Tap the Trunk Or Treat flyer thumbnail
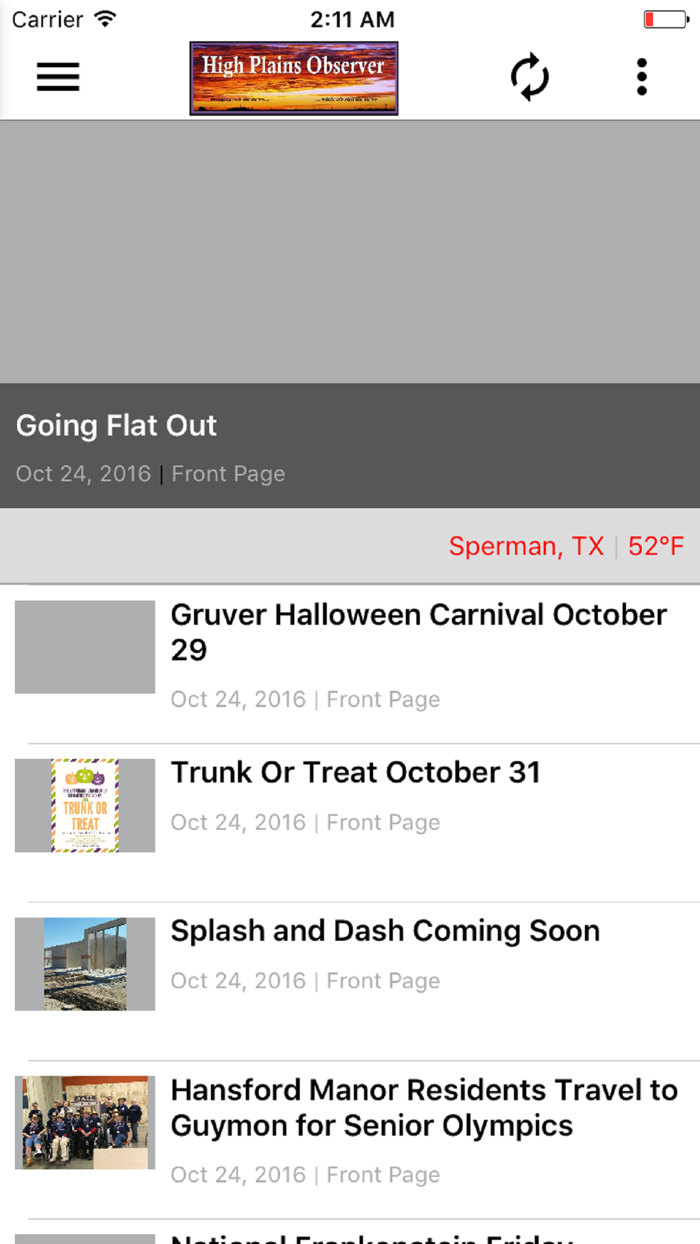Screen dimensions: 700x1244 coord(85,805)
